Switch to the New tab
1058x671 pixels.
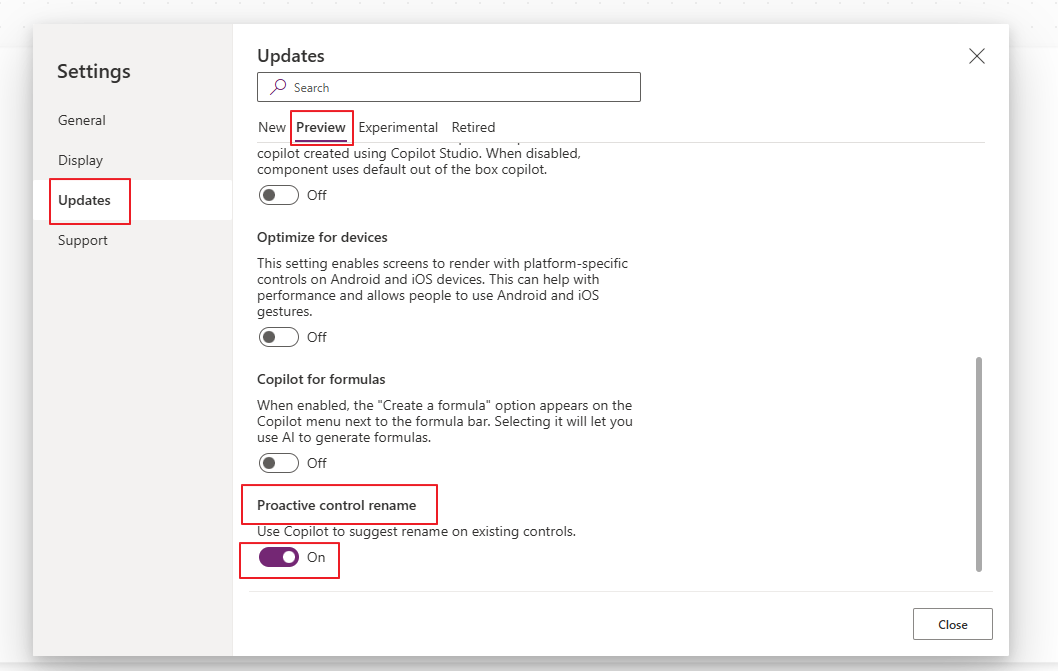(x=271, y=127)
